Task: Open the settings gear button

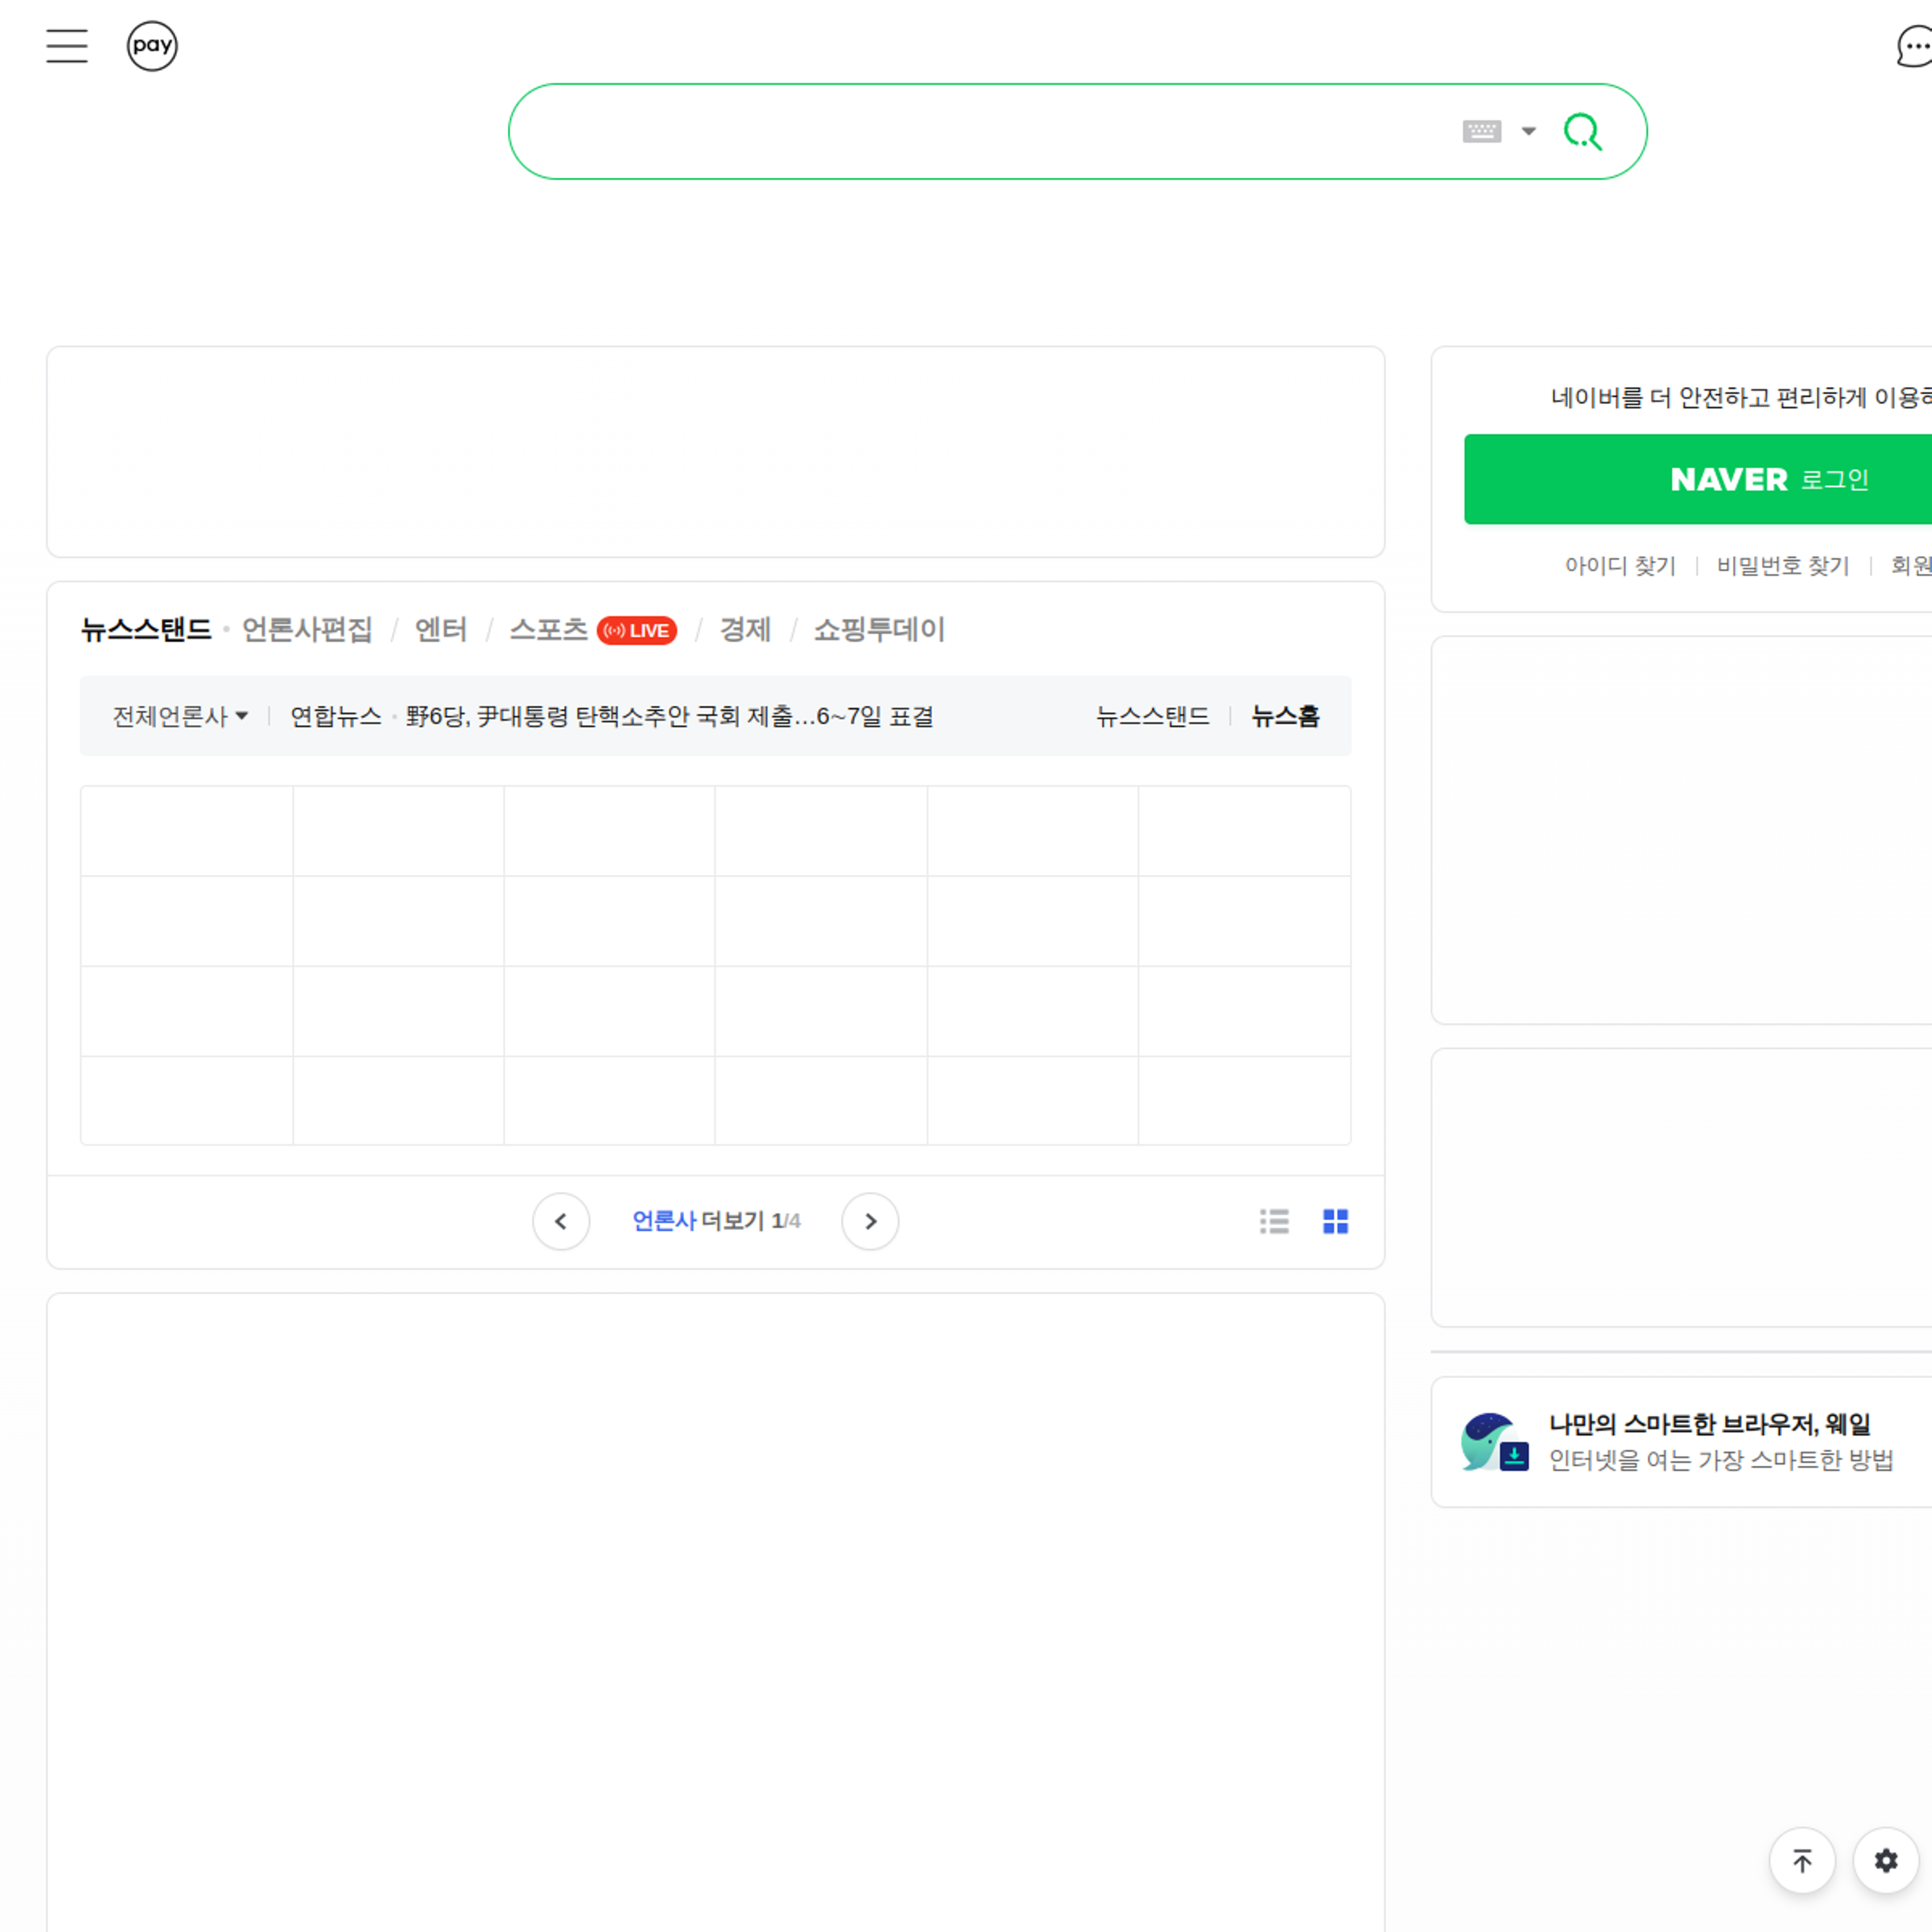Action: coord(1886,1861)
